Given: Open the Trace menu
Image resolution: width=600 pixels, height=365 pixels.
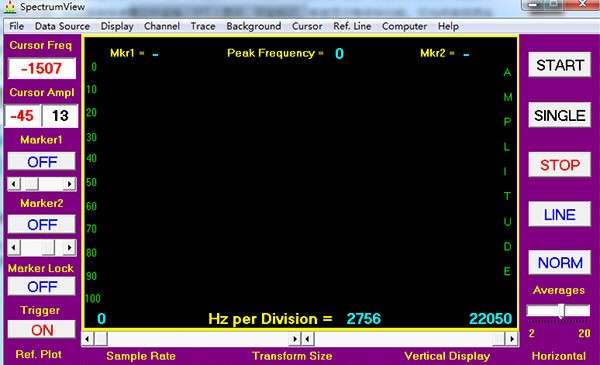Looking at the screenshot, I should [203, 26].
